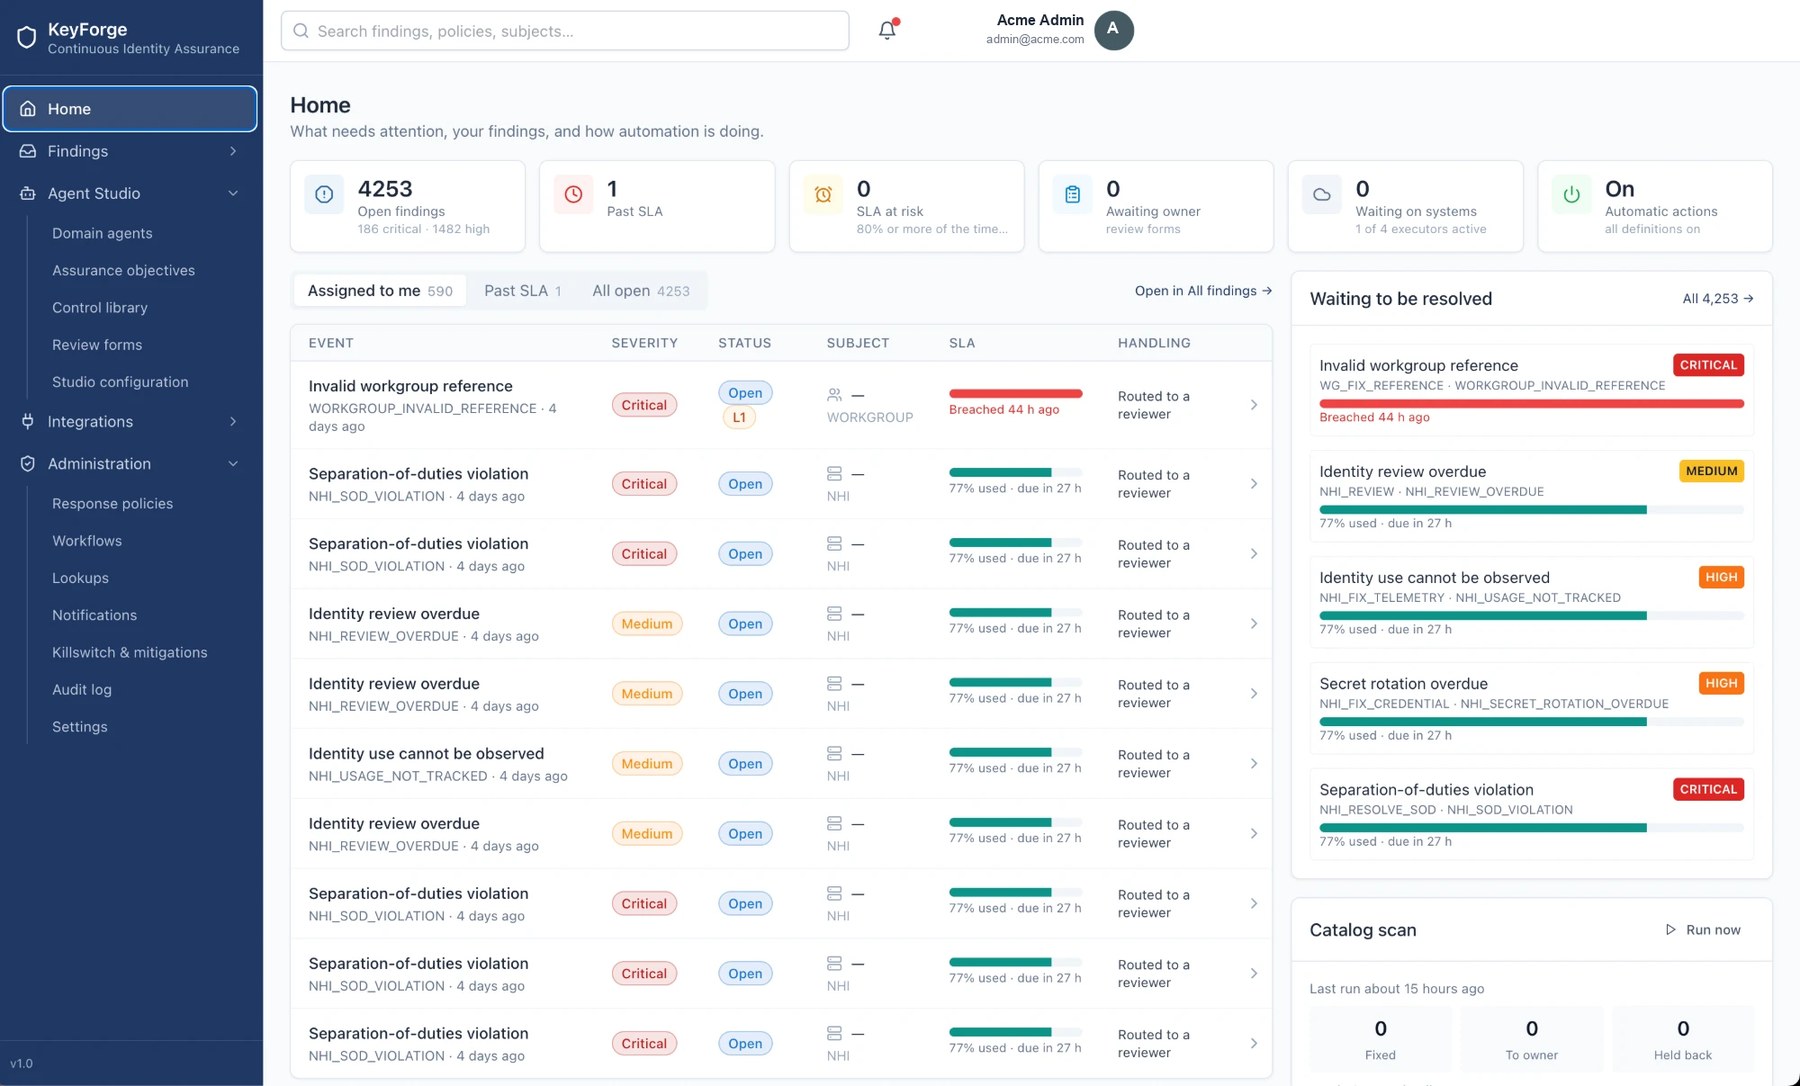Click the KeyForge shield logo icon
The image size is (1800, 1086).
[27, 38]
